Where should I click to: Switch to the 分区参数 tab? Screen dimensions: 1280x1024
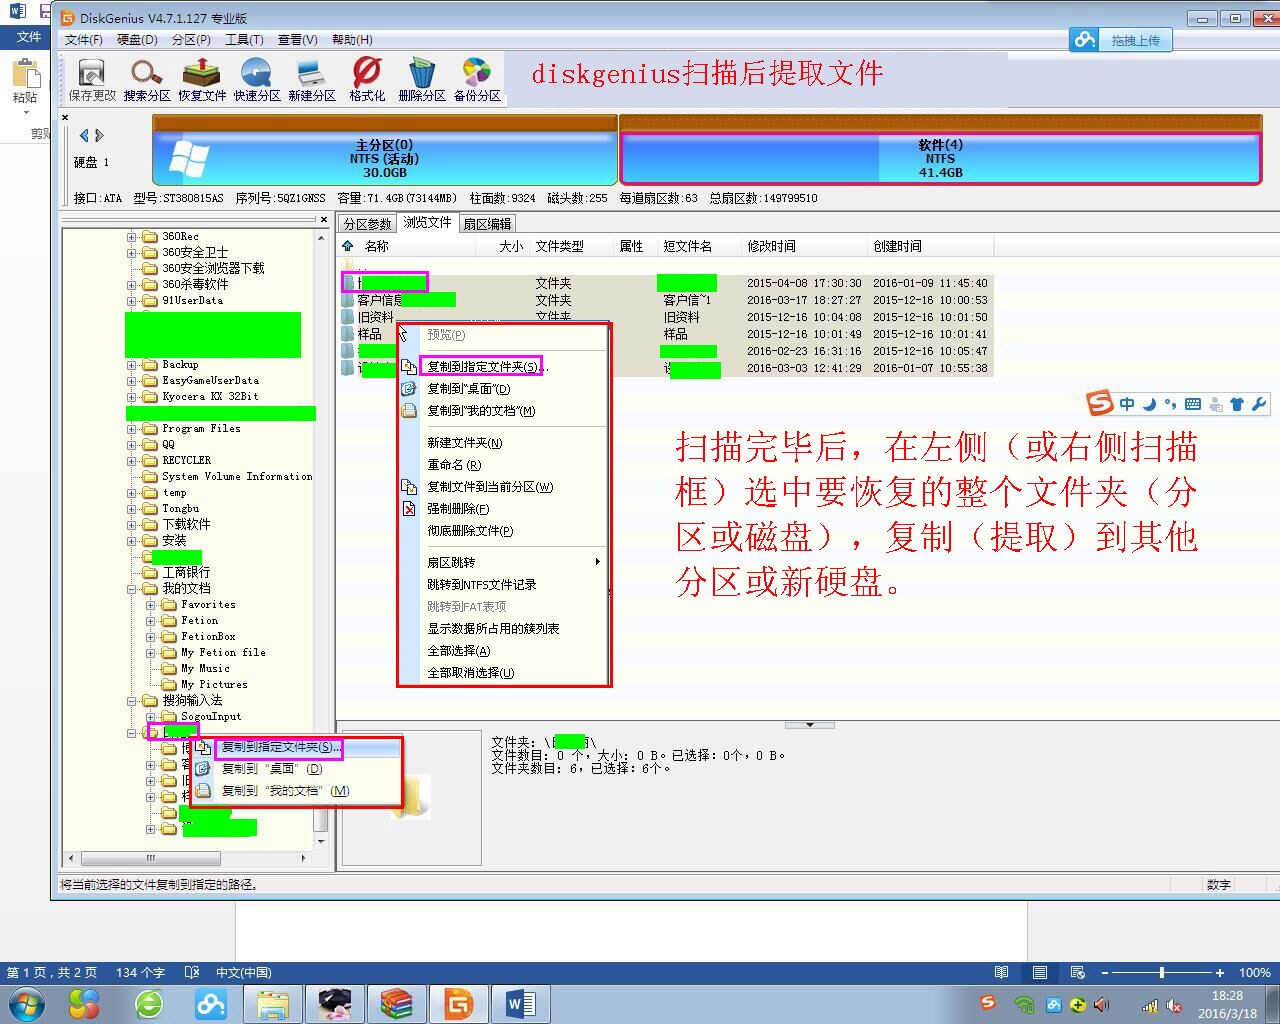pos(367,224)
